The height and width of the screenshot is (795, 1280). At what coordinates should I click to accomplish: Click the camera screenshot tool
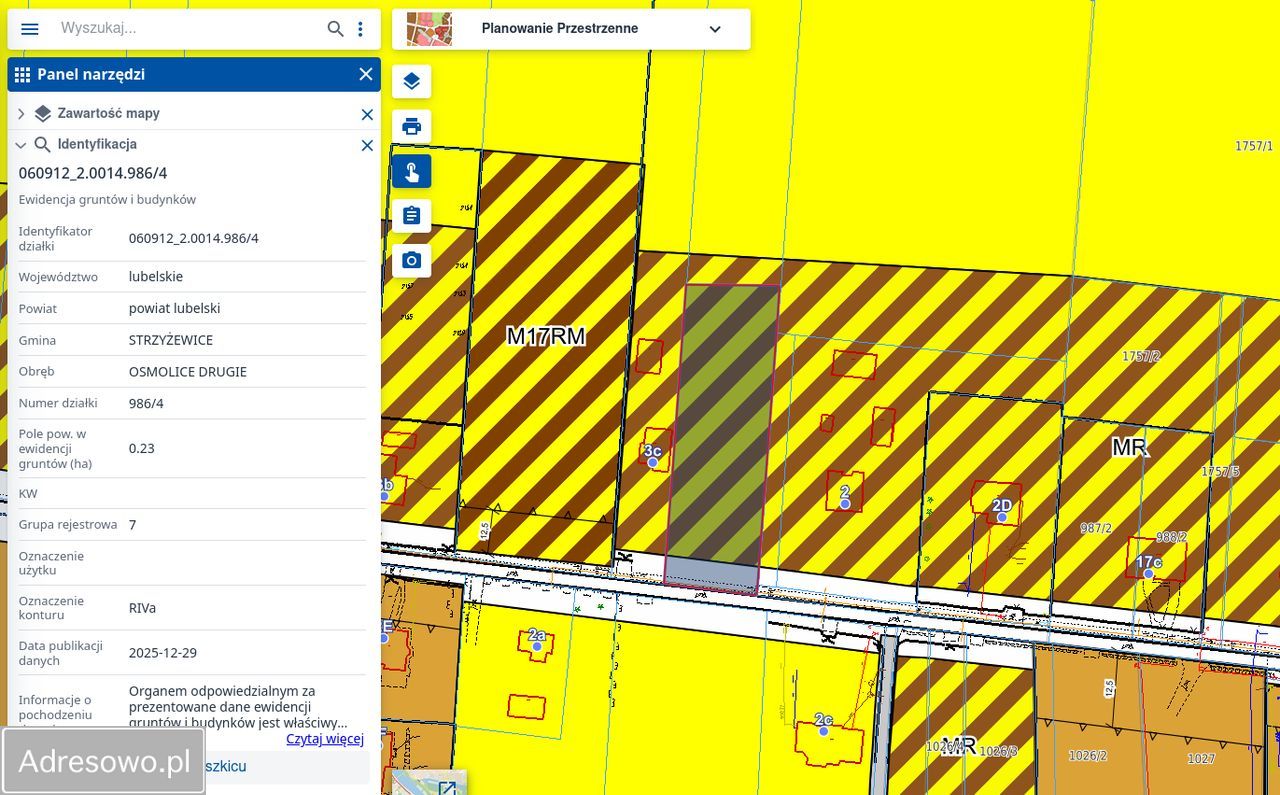tap(411, 261)
